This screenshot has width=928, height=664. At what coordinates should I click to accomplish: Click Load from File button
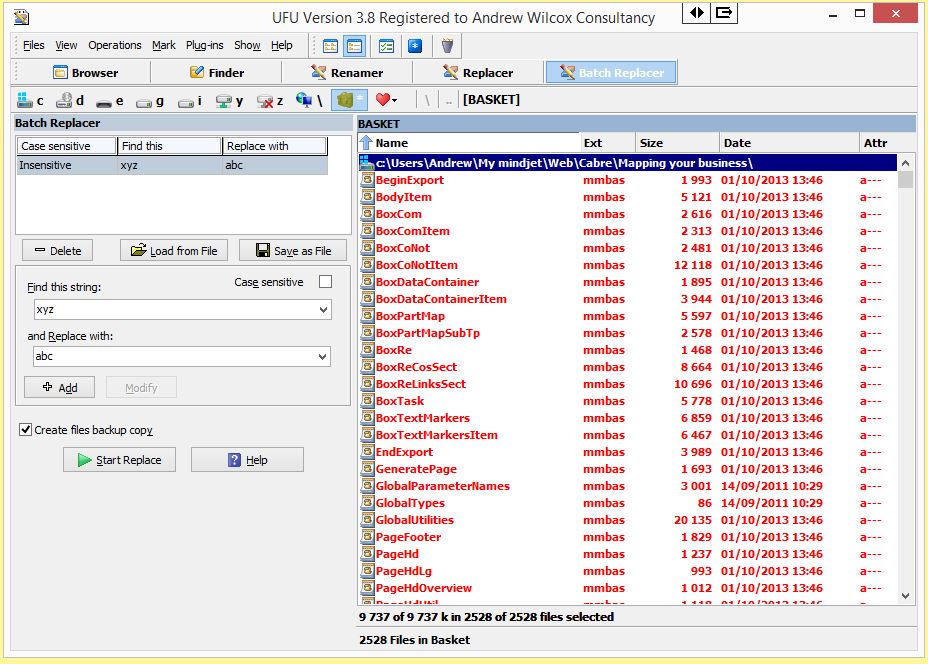(x=174, y=250)
